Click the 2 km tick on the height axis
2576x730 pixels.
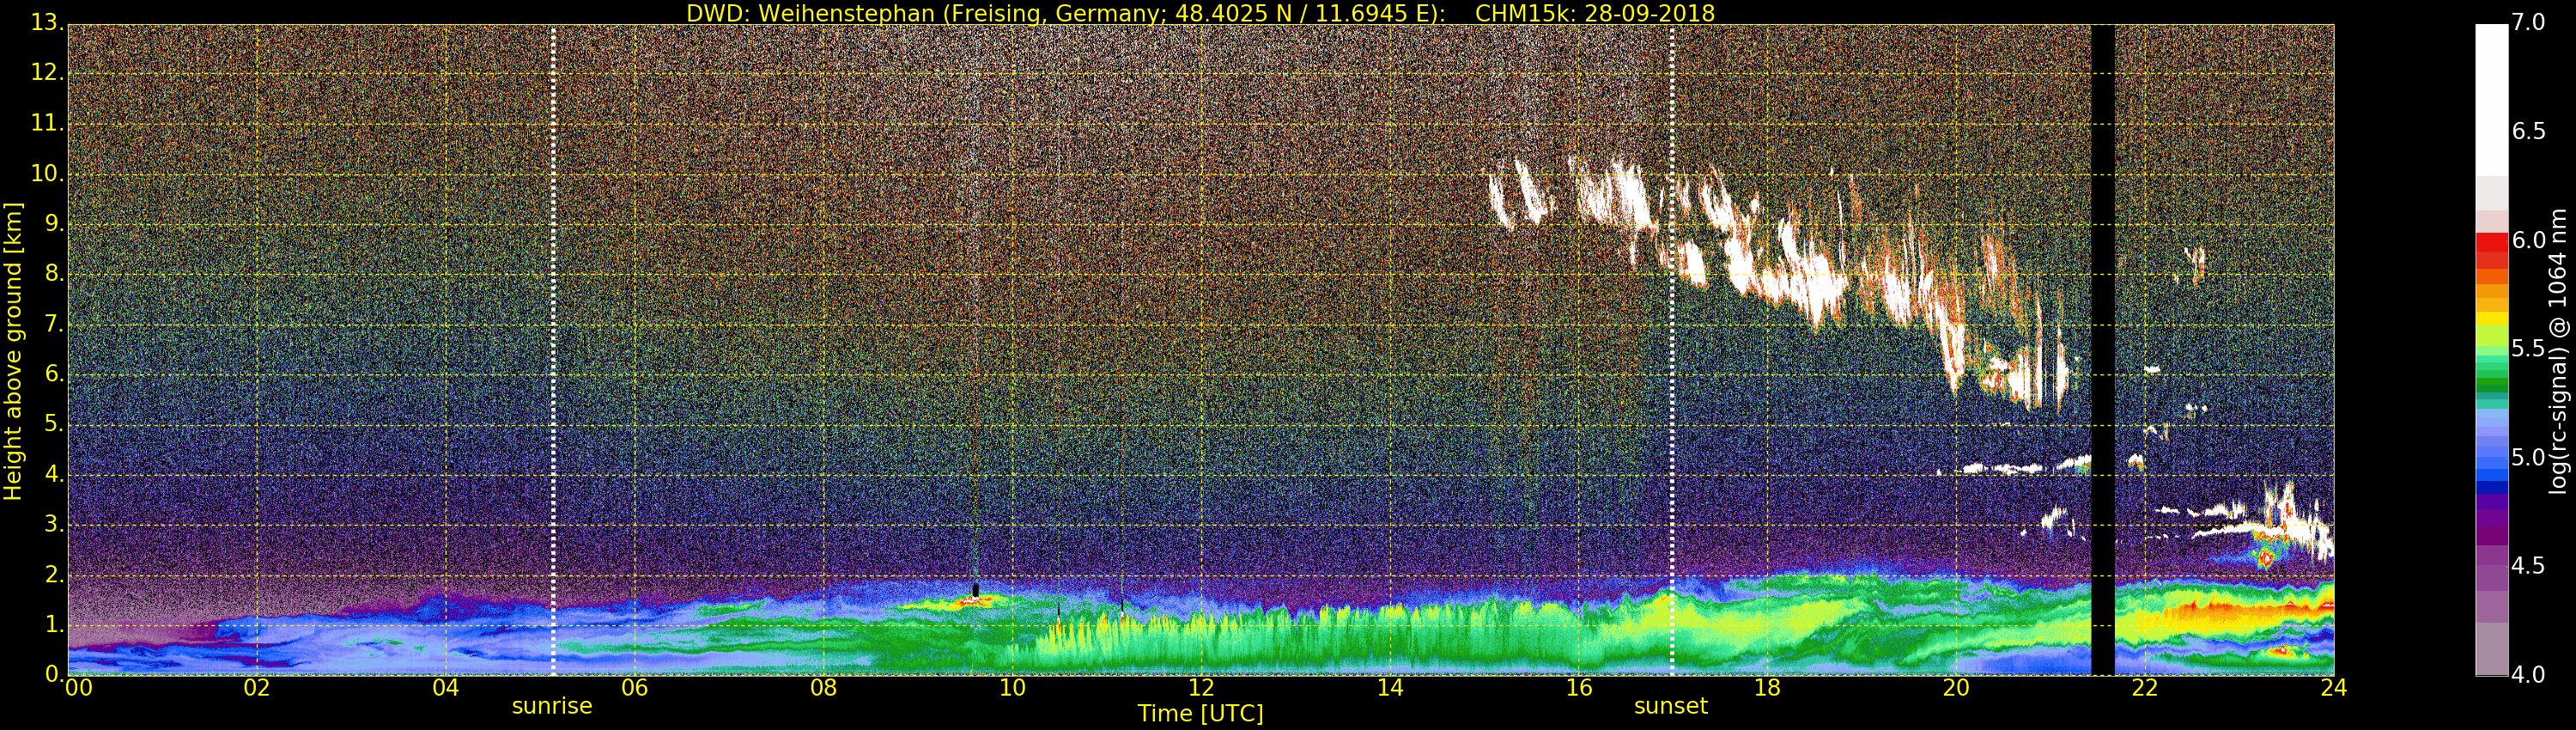55,575
